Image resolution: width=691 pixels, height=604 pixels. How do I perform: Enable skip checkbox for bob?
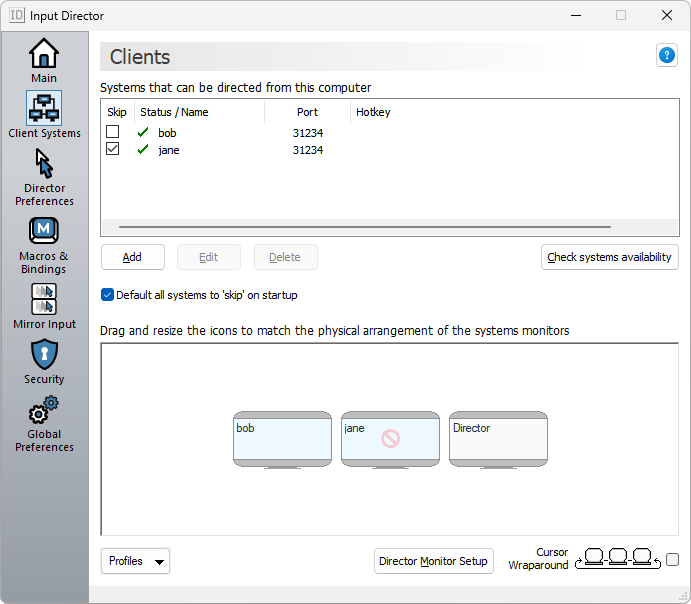[x=113, y=132]
